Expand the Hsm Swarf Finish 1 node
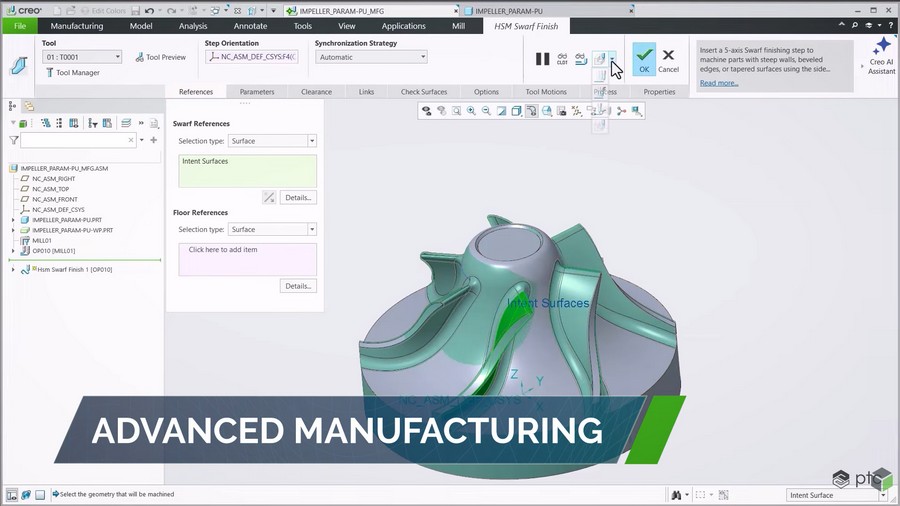This screenshot has width=900, height=506. [x=13, y=270]
